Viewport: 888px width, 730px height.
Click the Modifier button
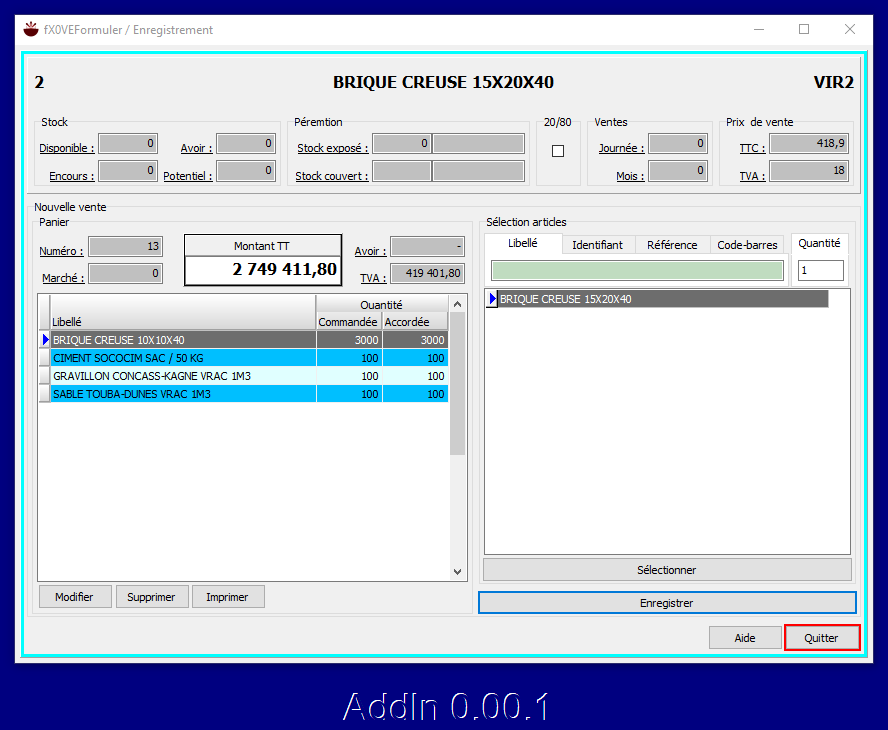click(x=74, y=596)
